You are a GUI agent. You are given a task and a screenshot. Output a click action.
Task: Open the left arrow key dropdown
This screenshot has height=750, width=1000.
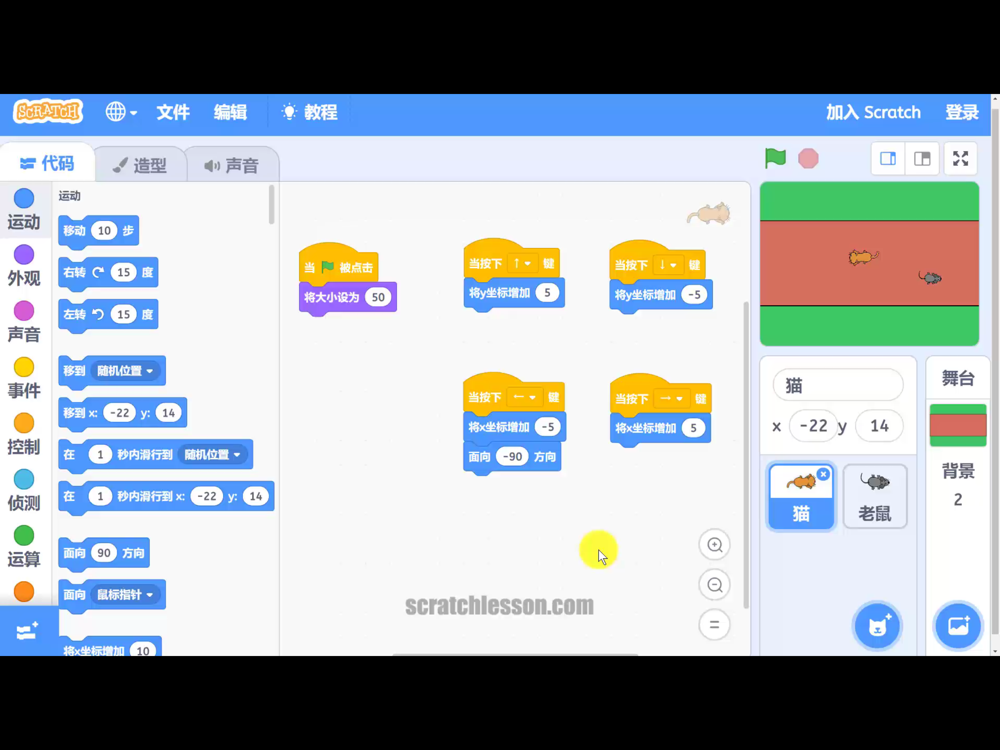coord(524,397)
